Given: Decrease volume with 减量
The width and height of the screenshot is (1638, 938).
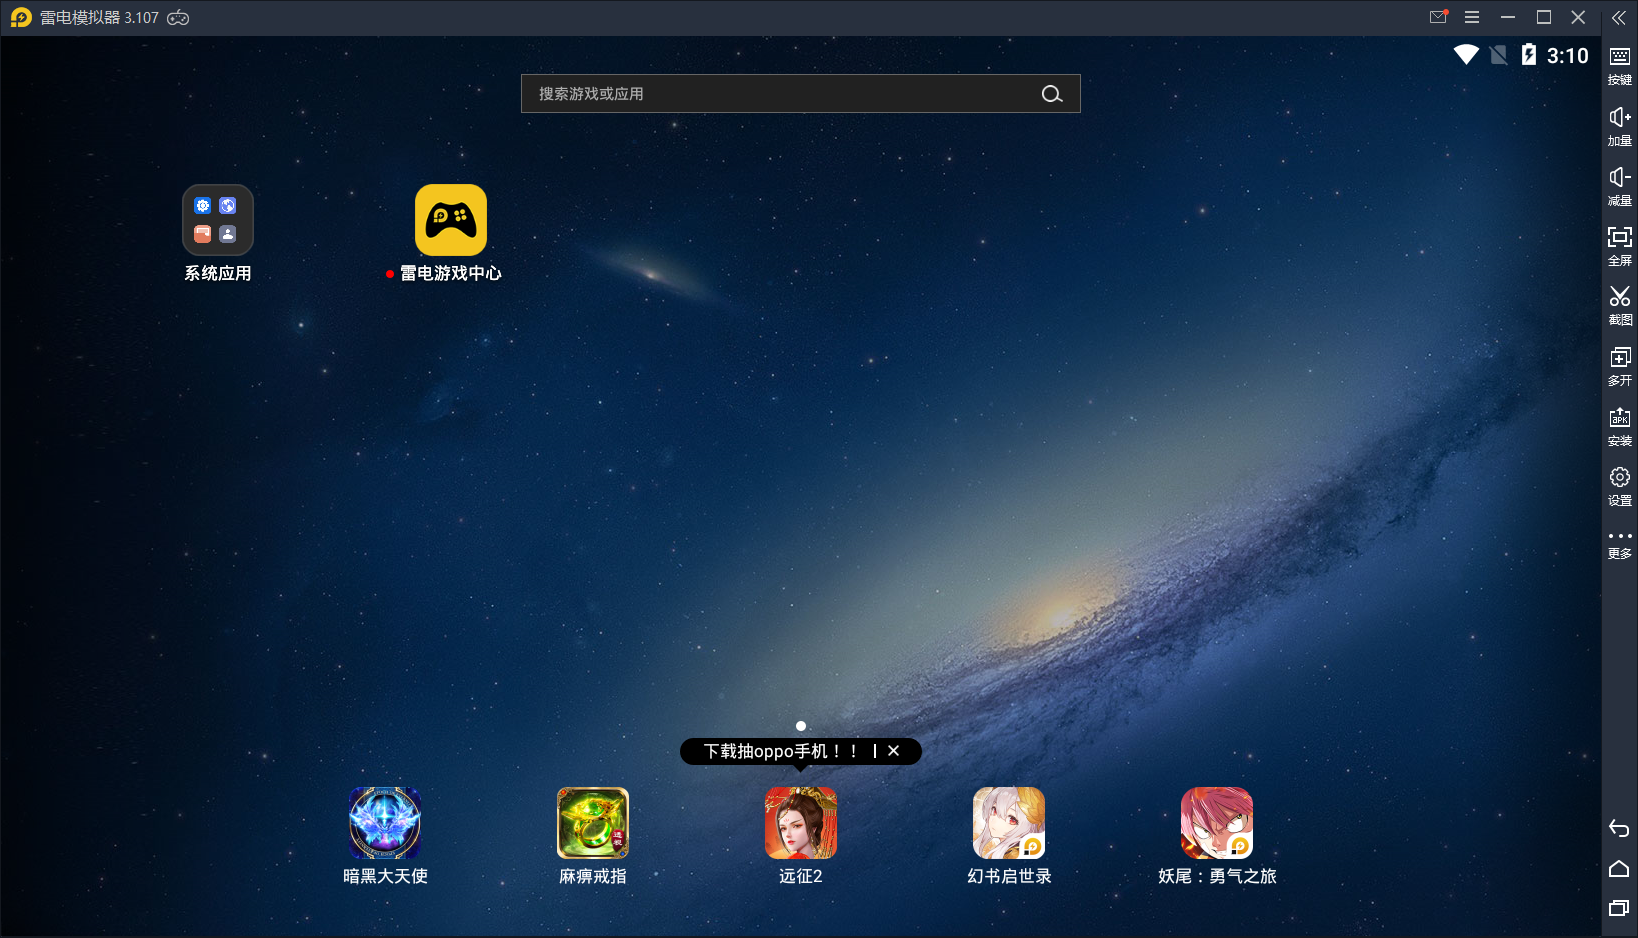Looking at the screenshot, I should [1620, 187].
